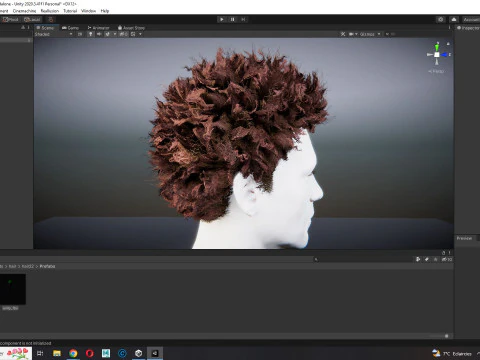The width and height of the screenshot is (480, 360).
Task: Click the Project search field
Action: 363,259
